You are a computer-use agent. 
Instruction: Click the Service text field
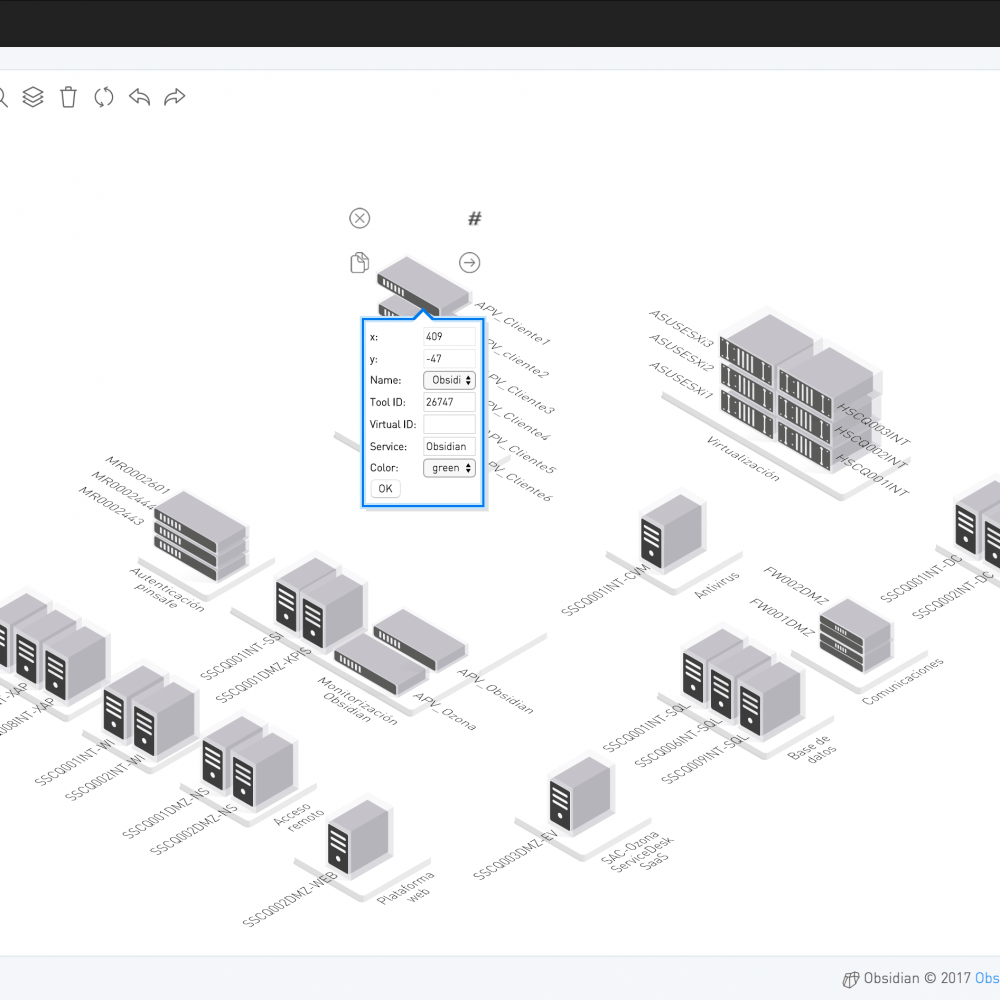click(x=449, y=446)
